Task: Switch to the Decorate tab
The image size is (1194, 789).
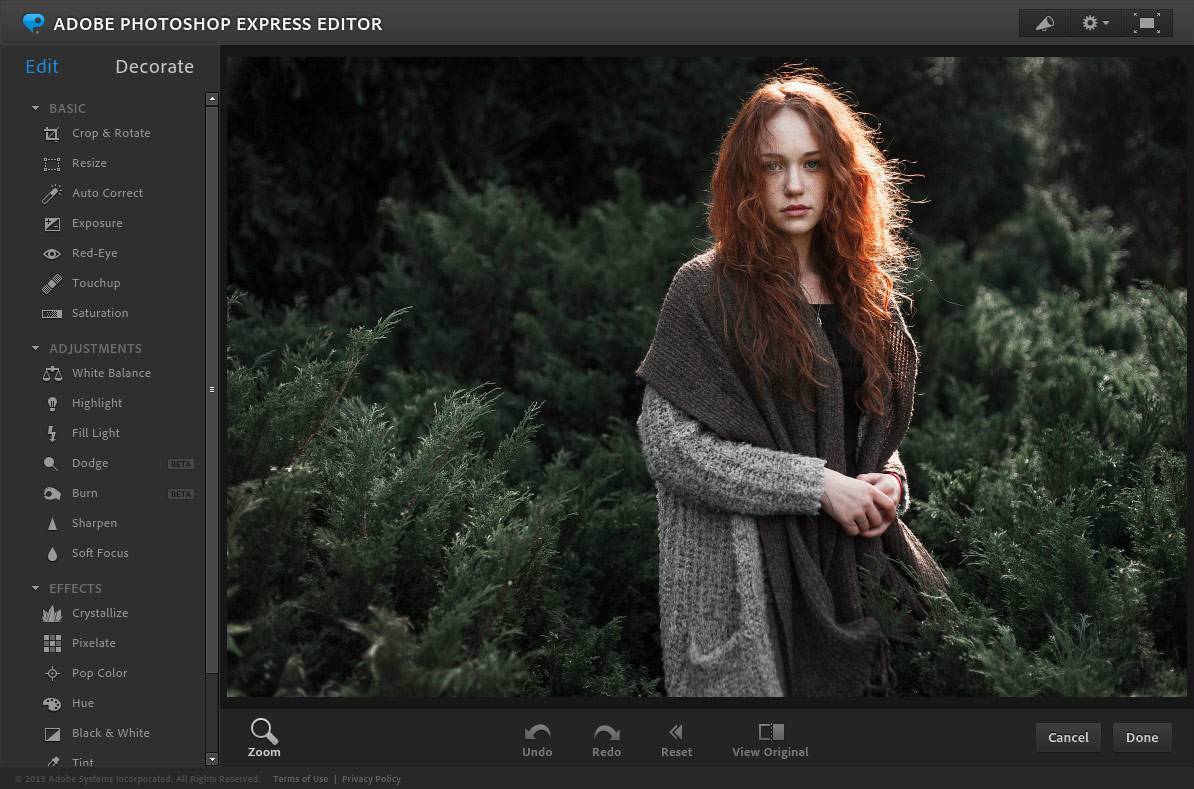Action: coord(155,67)
